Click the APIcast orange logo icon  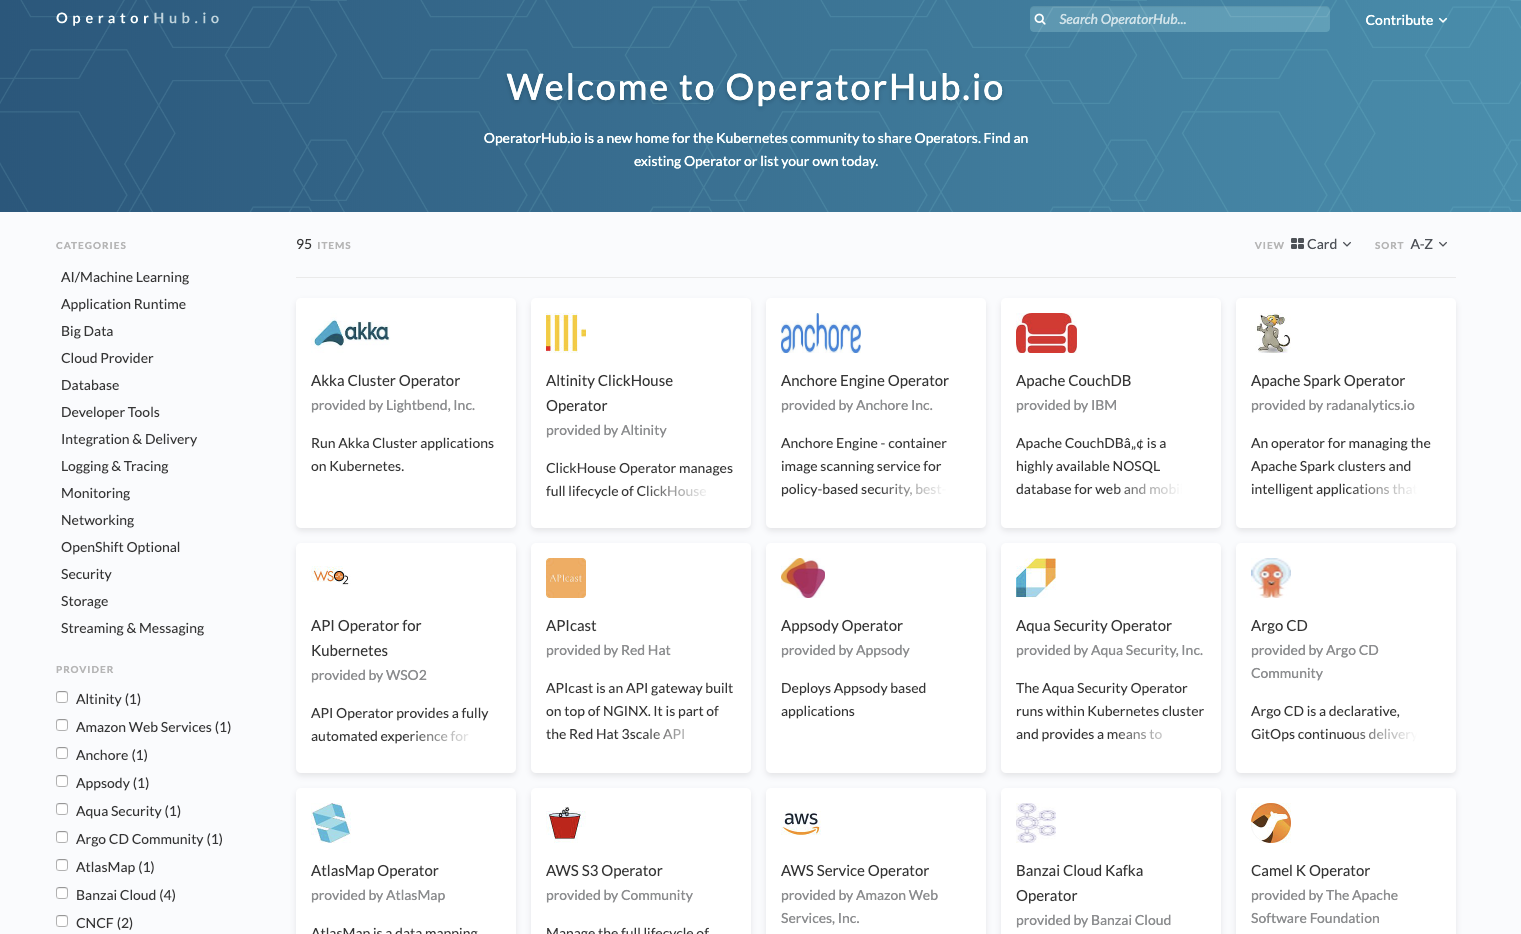pos(566,578)
